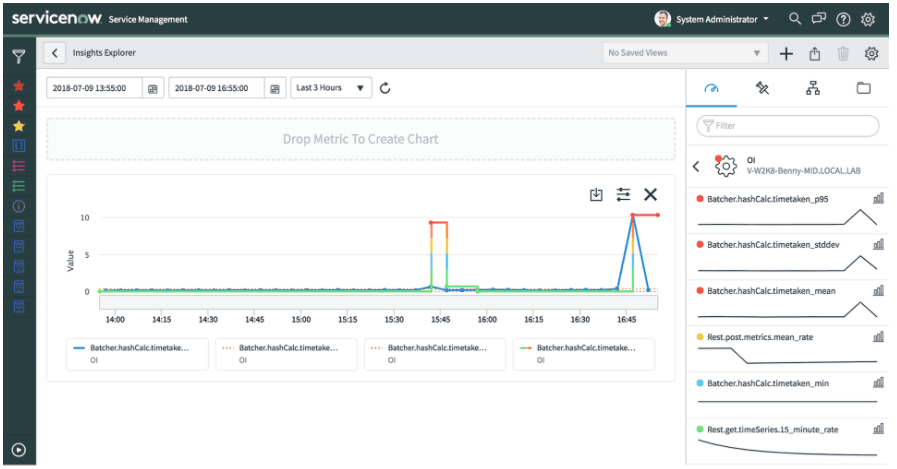
Task: Refresh the chart data
Action: 385,88
